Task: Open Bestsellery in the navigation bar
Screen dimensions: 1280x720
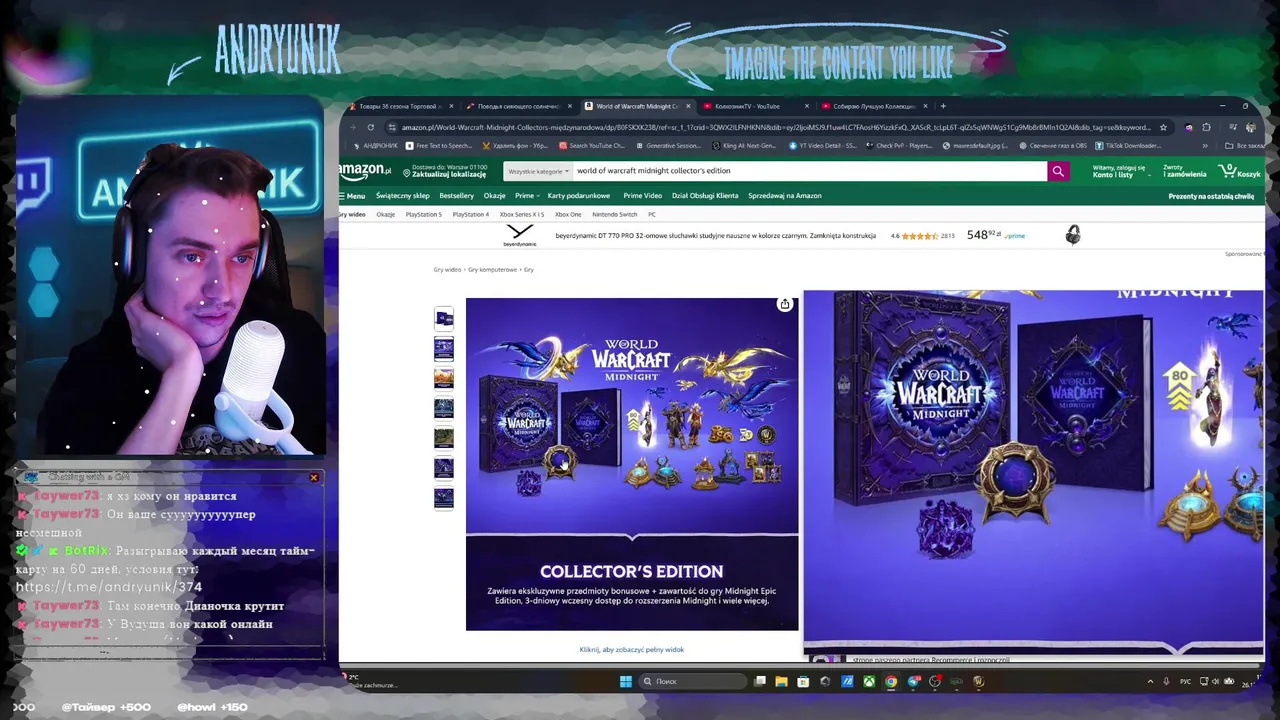Action: (457, 196)
